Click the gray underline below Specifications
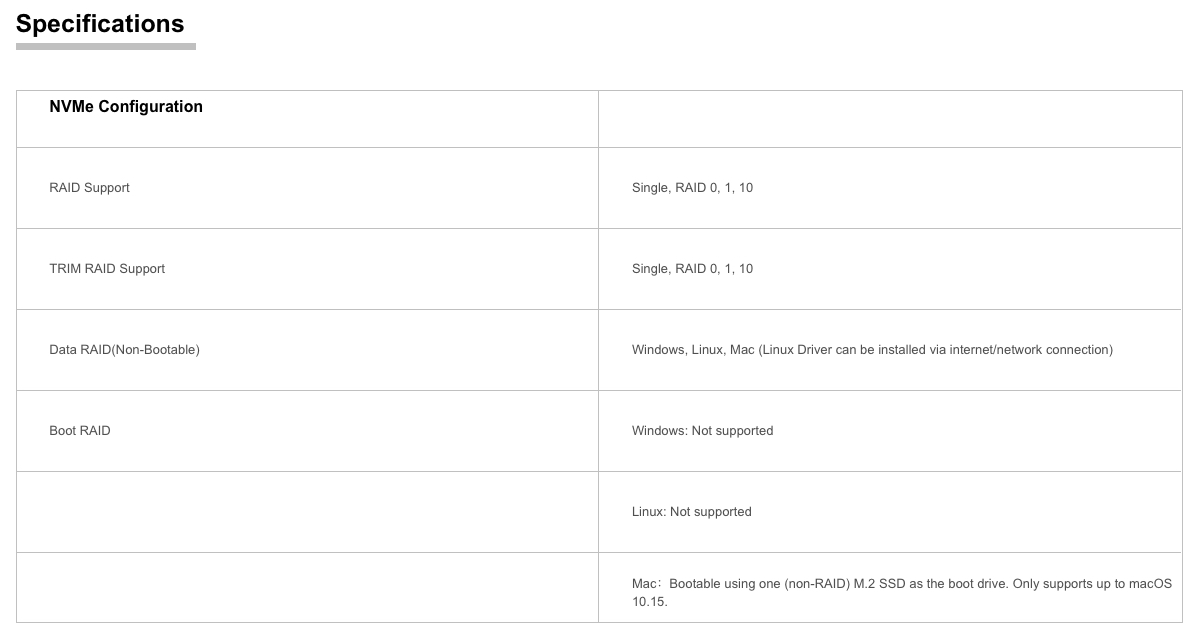Screen dimensions: 1195x639 pos(106,47)
